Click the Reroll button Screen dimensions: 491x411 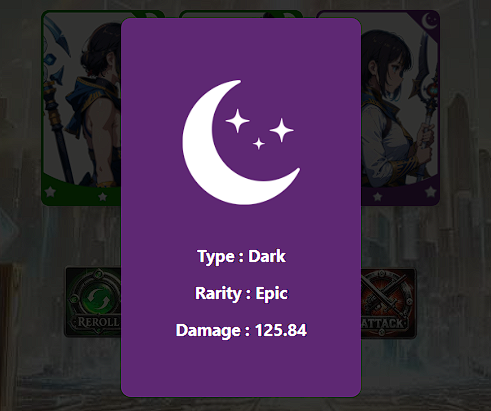click(x=93, y=302)
